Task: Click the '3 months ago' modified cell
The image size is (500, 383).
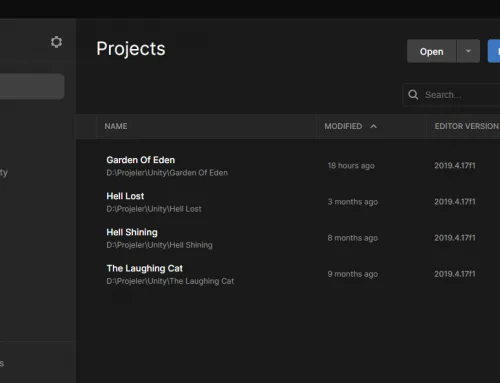Action: pyautogui.click(x=353, y=202)
